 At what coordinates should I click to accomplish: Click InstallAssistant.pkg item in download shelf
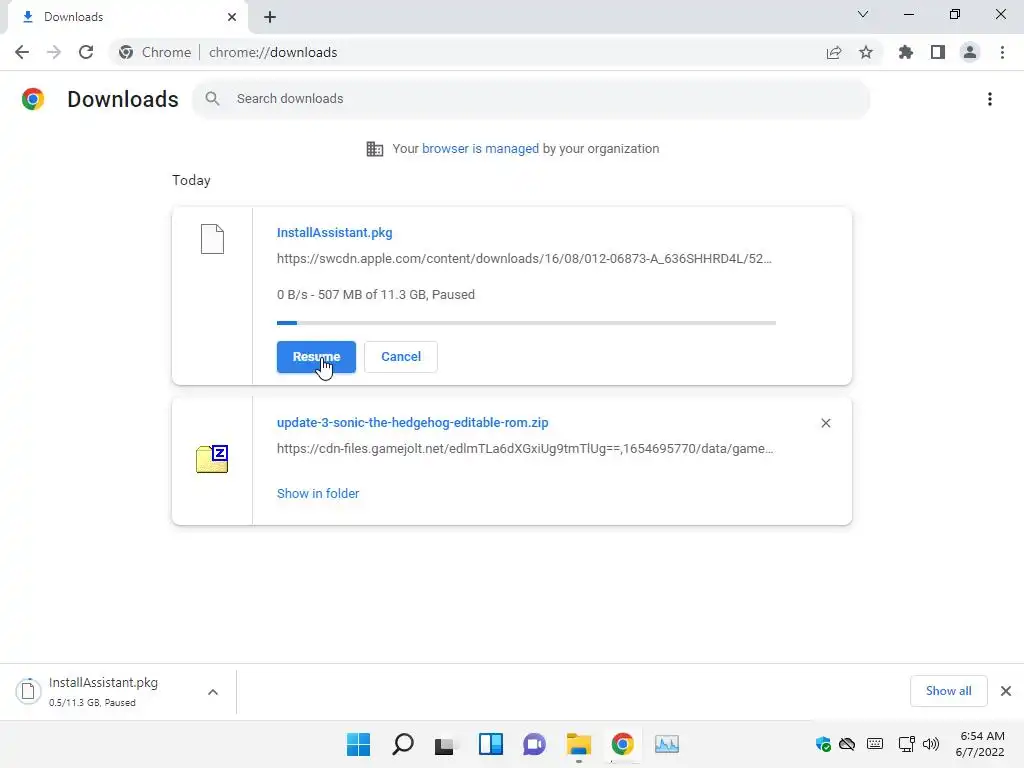[103, 692]
